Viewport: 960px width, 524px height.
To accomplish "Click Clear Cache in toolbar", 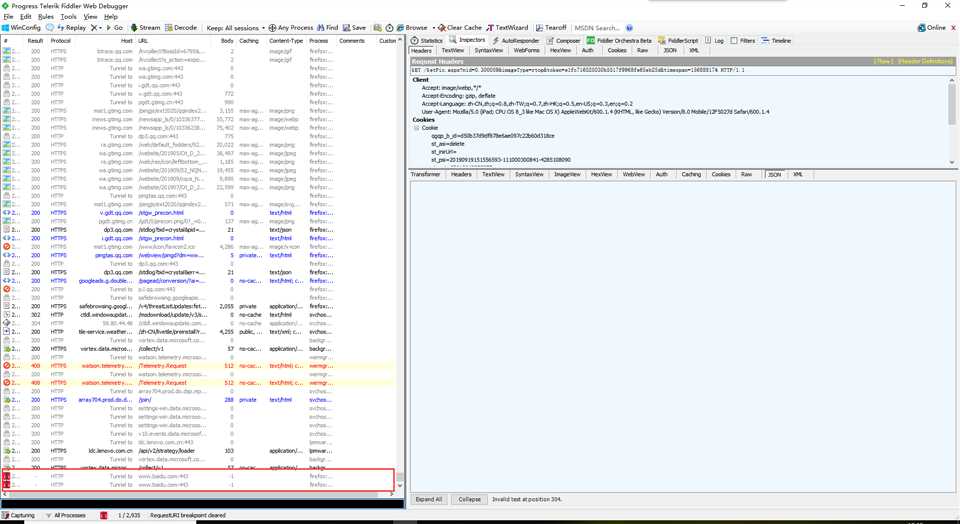I will (x=460, y=28).
